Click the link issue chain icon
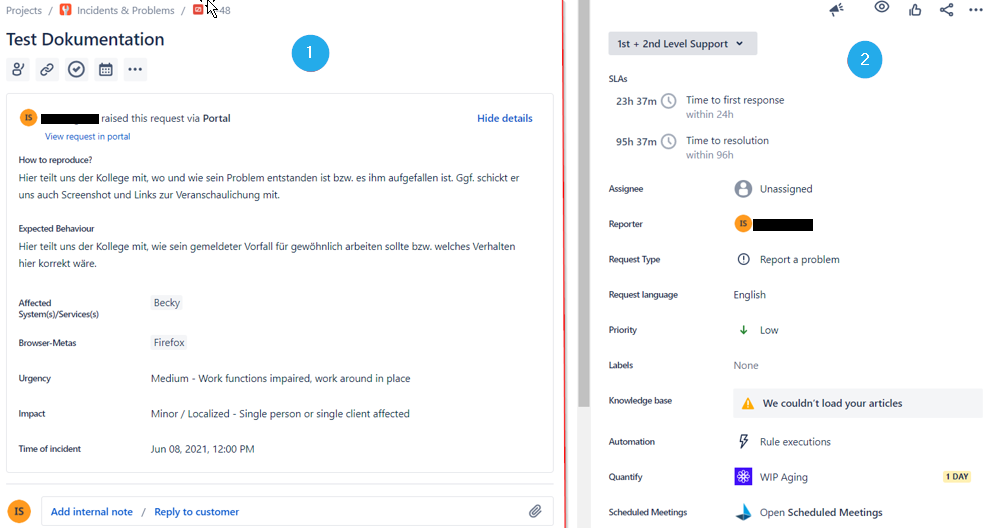The width and height of the screenshot is (987, 528). [x=47, y=69]
